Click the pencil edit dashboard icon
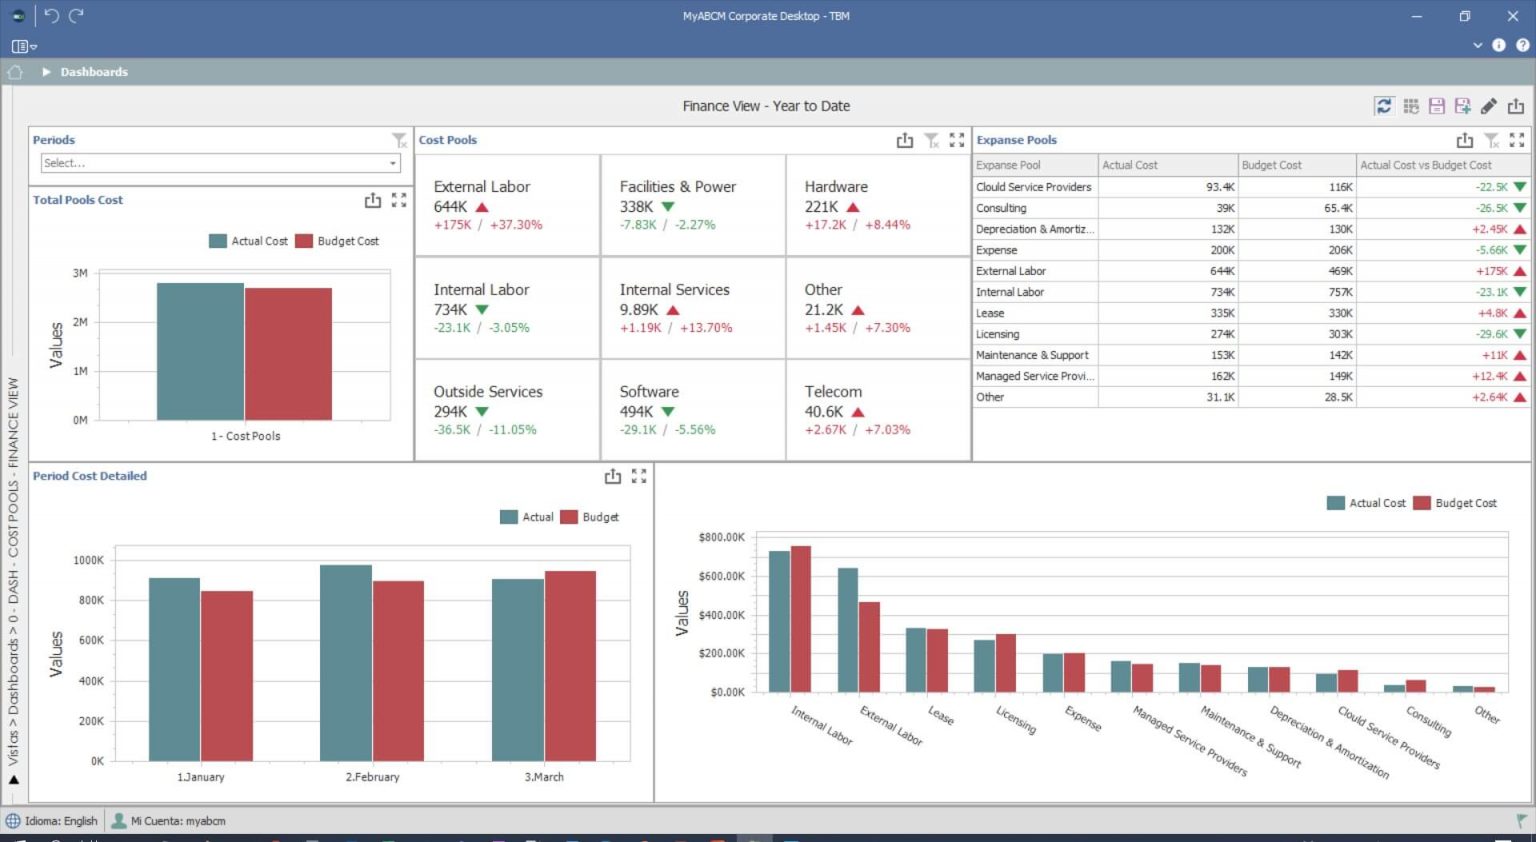The width and height of the screenshot is (1536, 842). point(1489,106)
